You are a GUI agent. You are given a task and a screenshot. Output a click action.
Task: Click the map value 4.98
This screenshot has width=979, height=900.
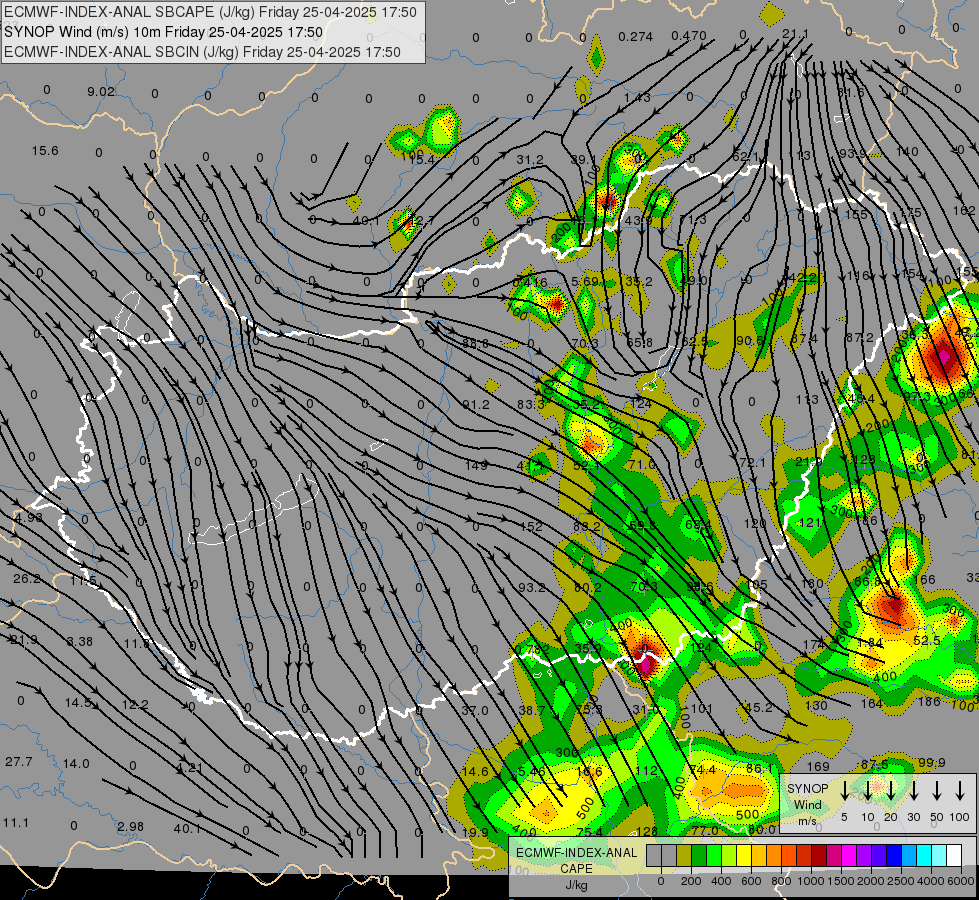pos(28,518)
